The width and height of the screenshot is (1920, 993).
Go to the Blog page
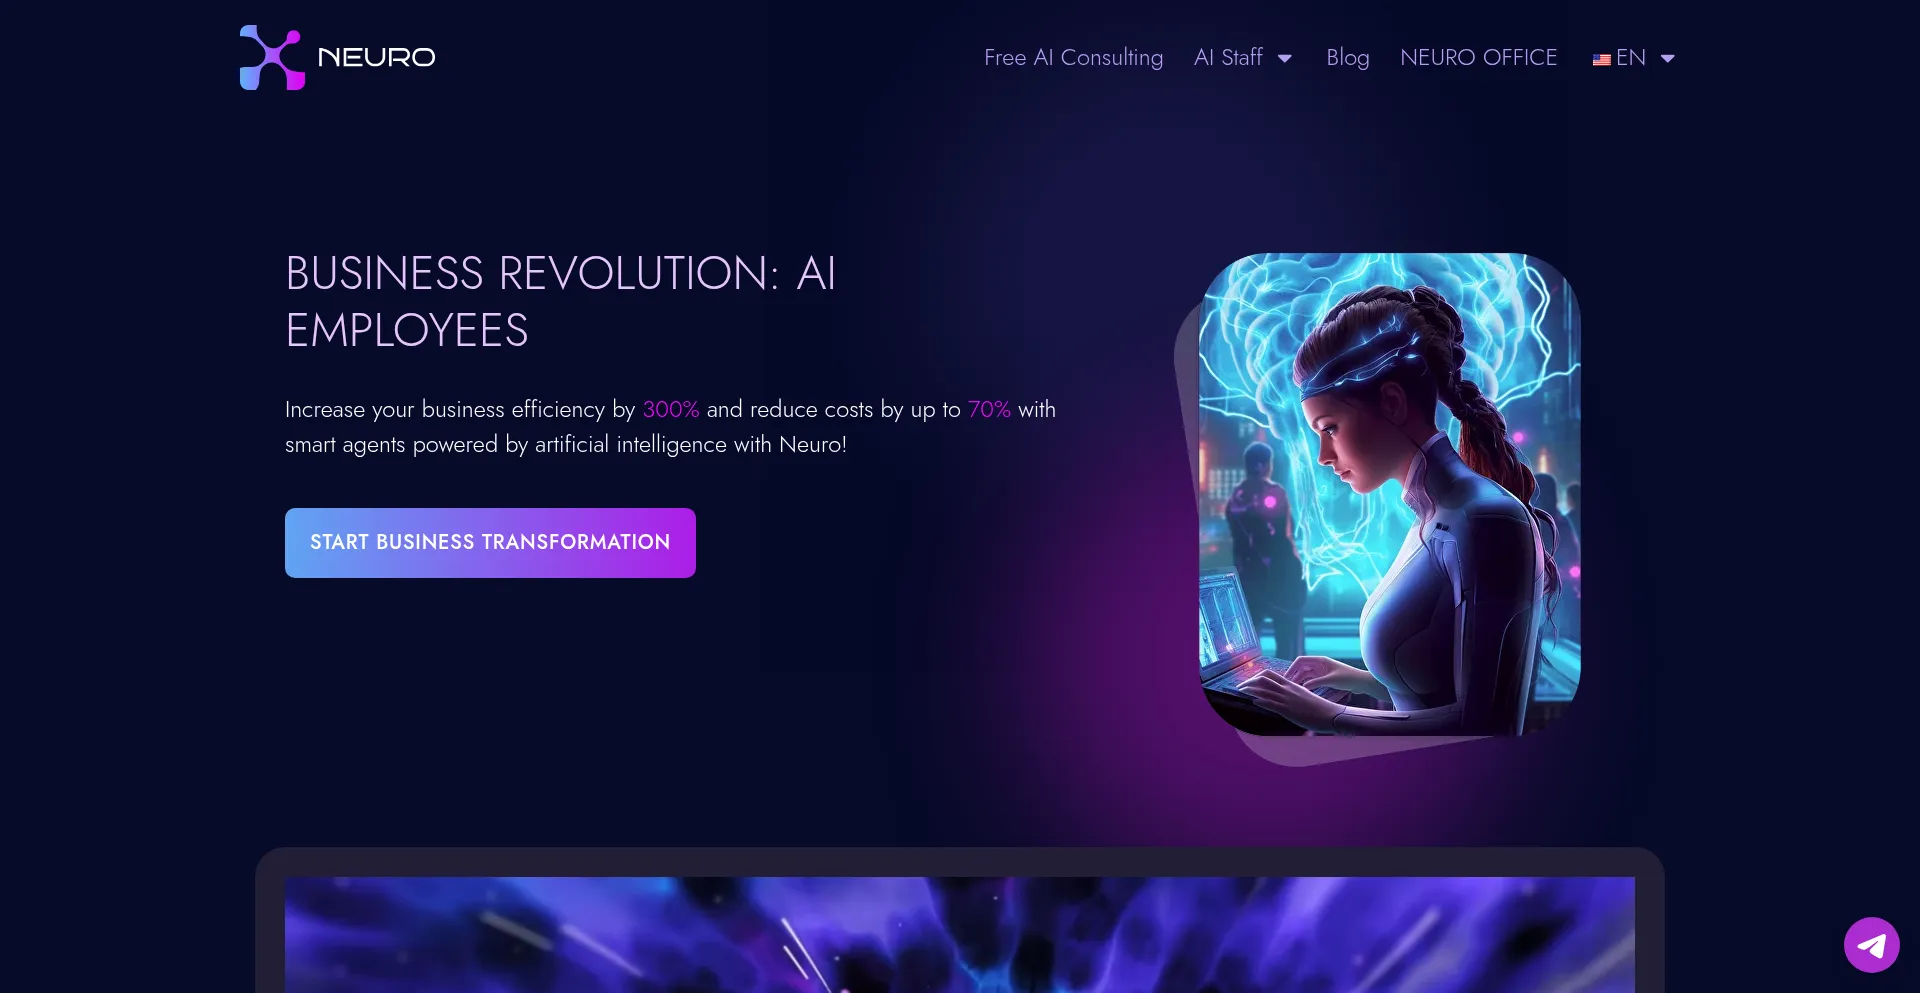pyautogui.click(x=1347, y=58)
